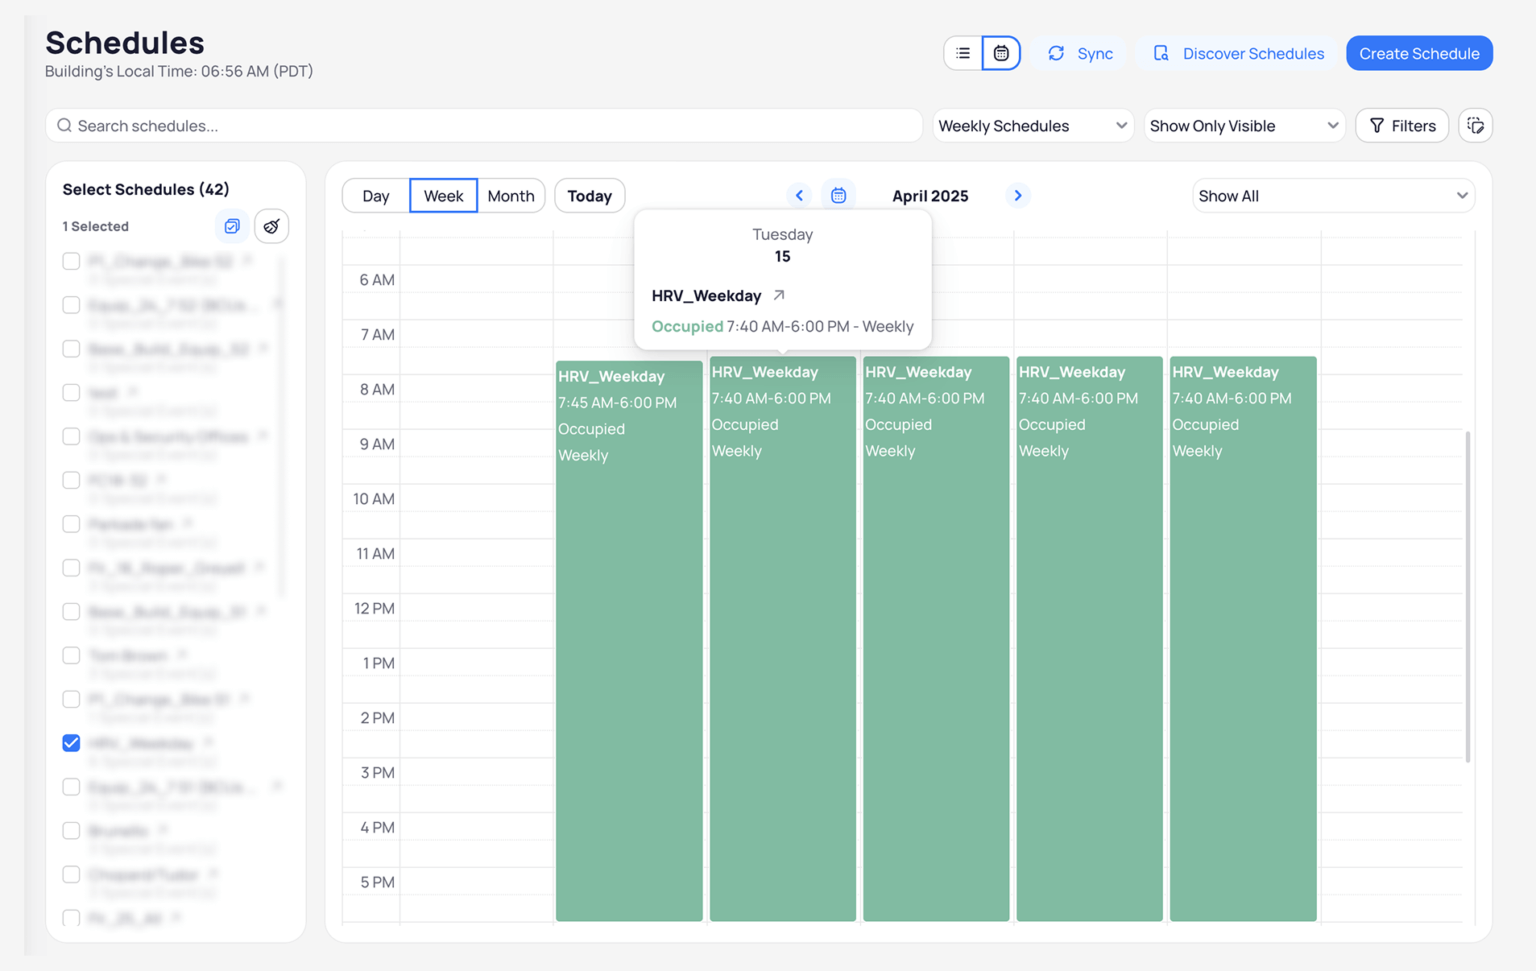Uncheck the selected HRV_Weekday schedule

(71, 743)
